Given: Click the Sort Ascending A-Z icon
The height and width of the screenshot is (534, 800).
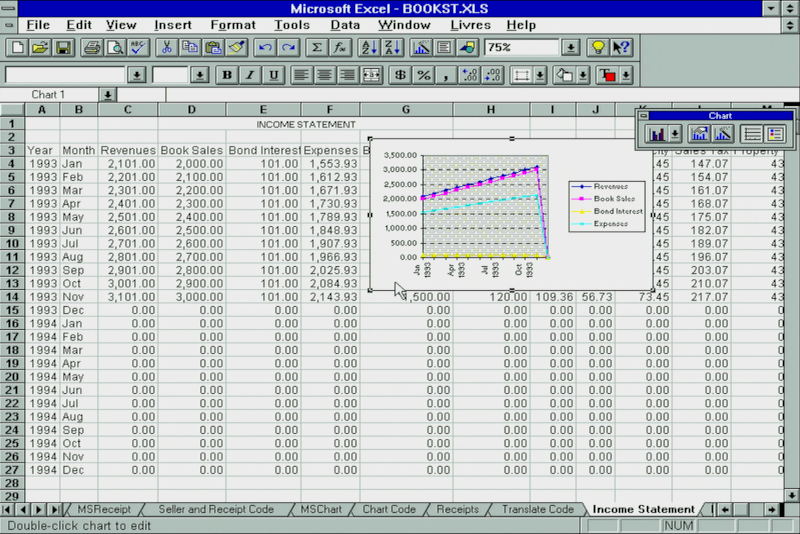Looking at the screenshot, I should [369, 47].
